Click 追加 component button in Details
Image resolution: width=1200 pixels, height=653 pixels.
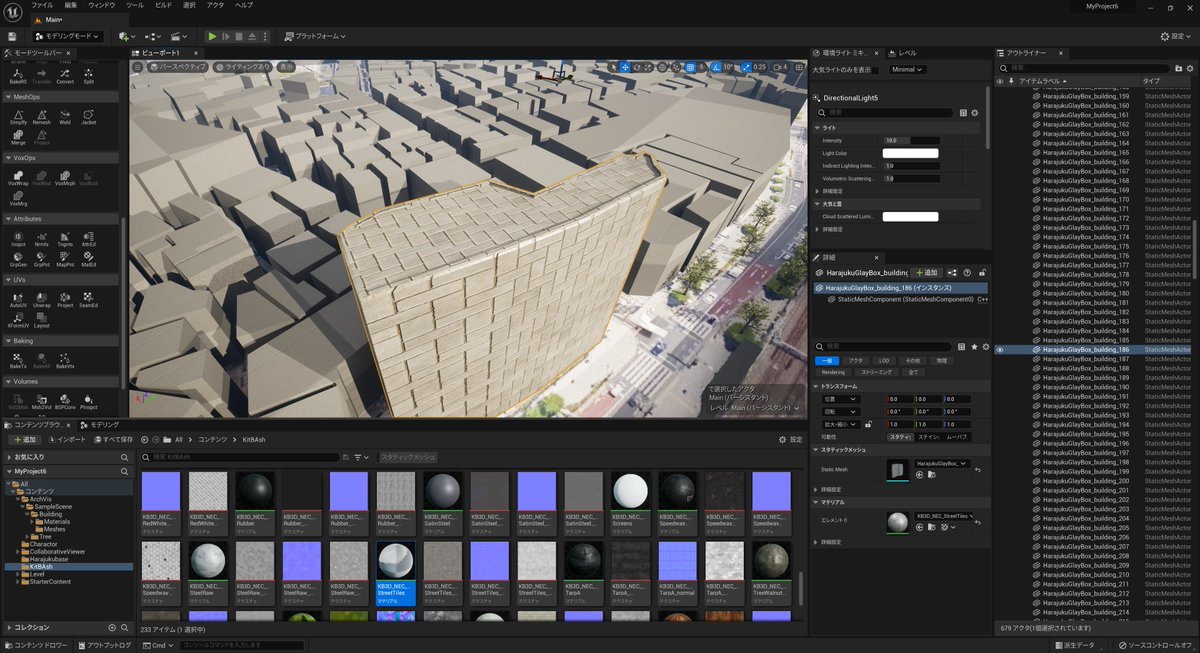[928, 272]
